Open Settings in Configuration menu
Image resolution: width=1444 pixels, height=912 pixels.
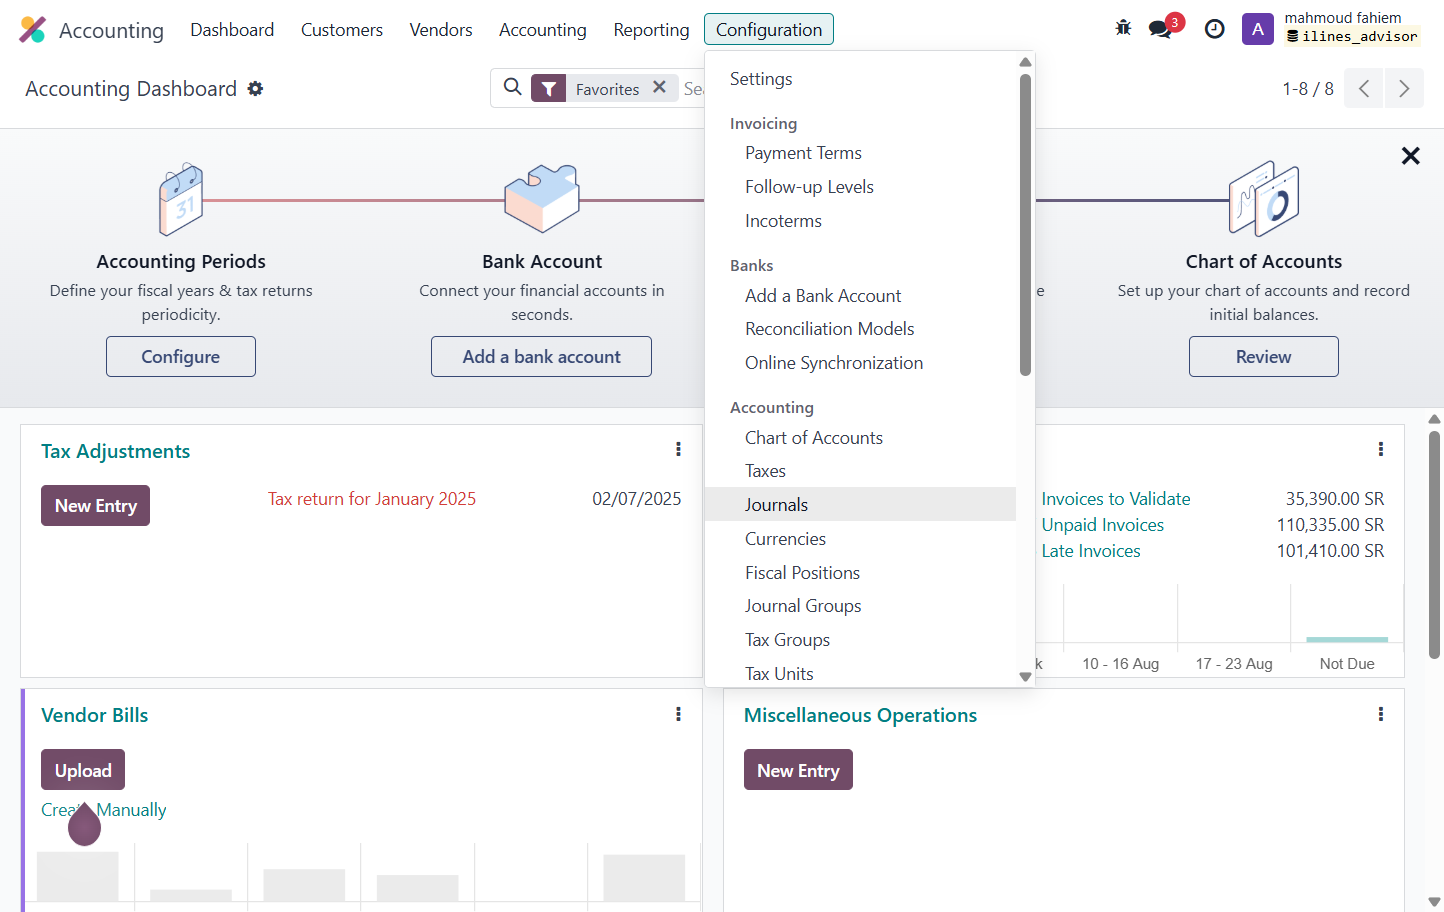(x=861, y=79)
